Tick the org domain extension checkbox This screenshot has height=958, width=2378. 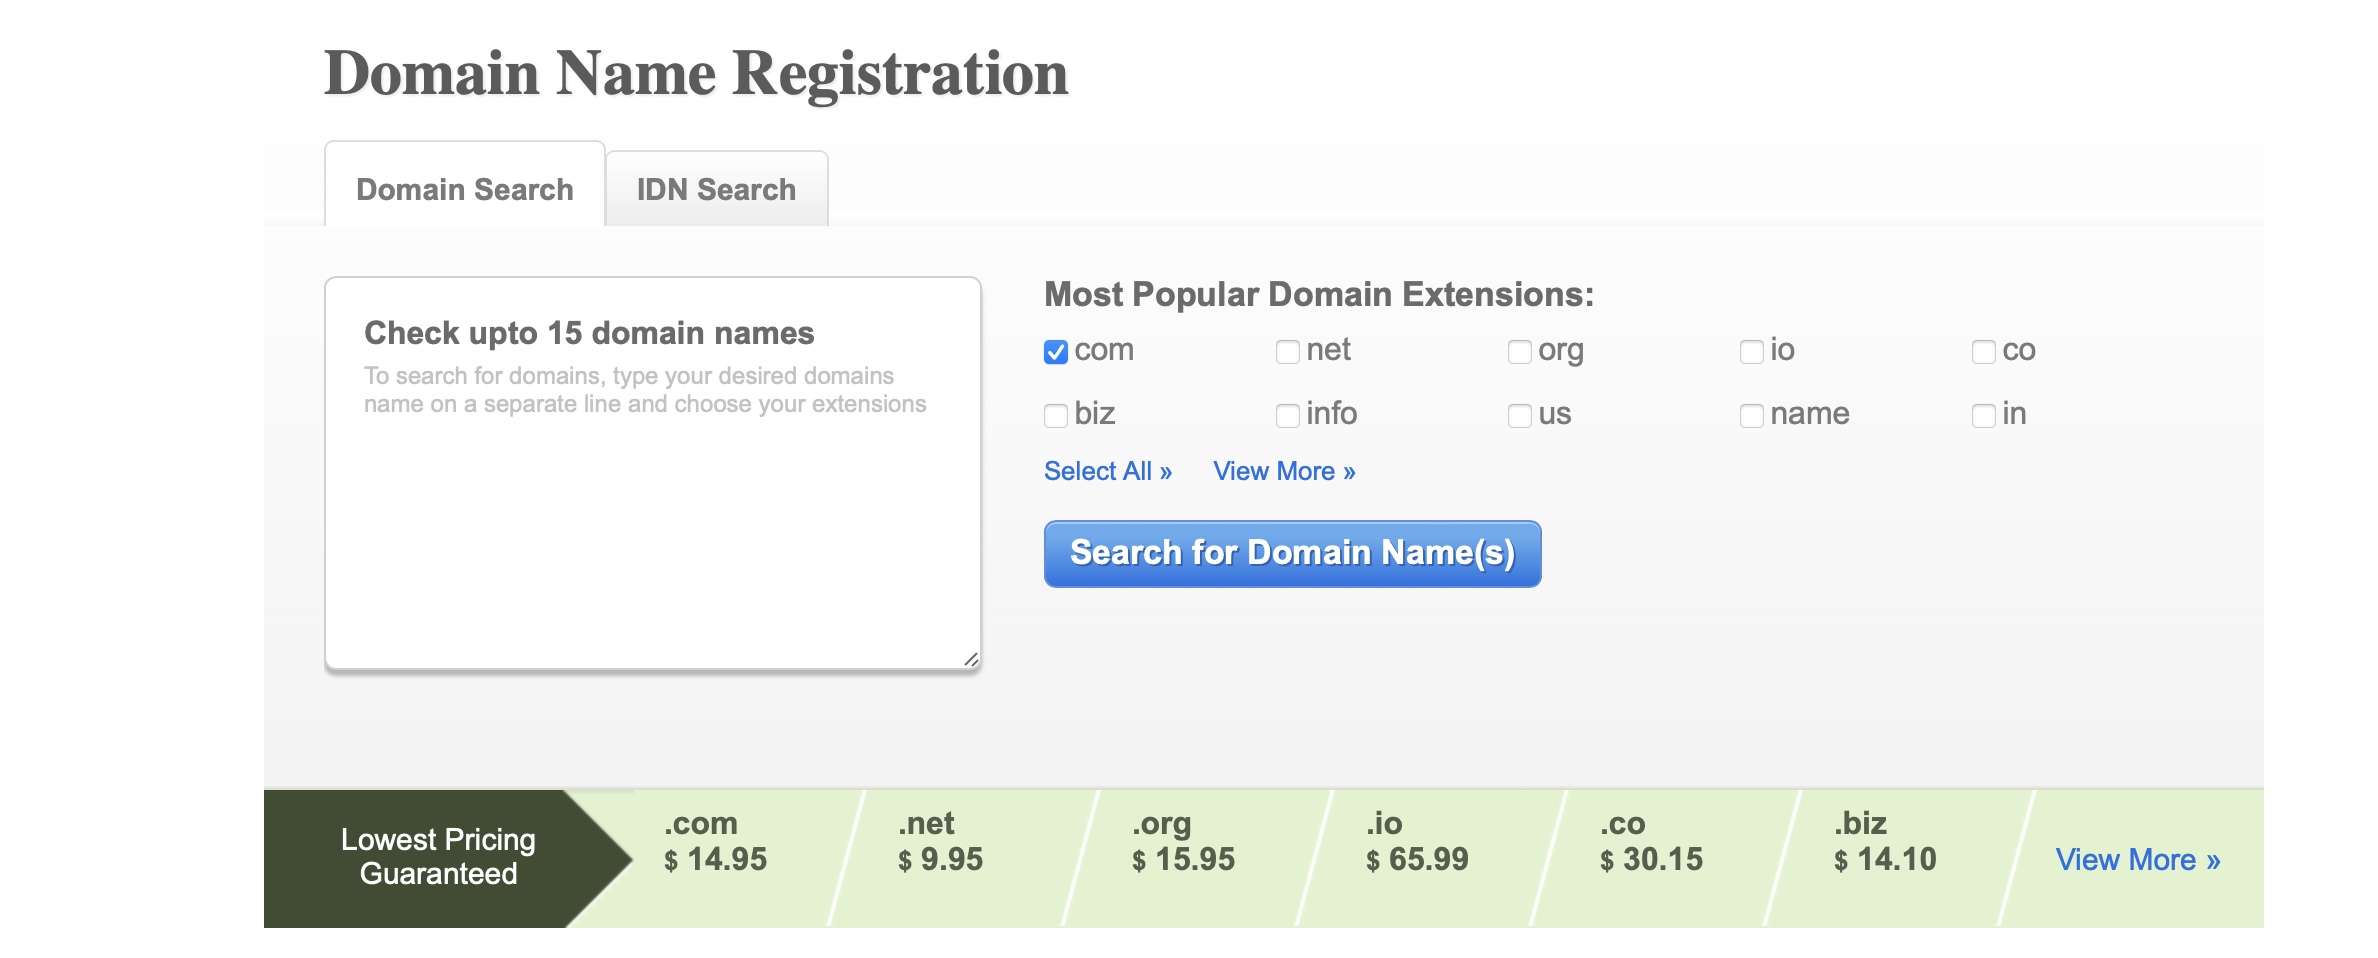coord(1519,352)
